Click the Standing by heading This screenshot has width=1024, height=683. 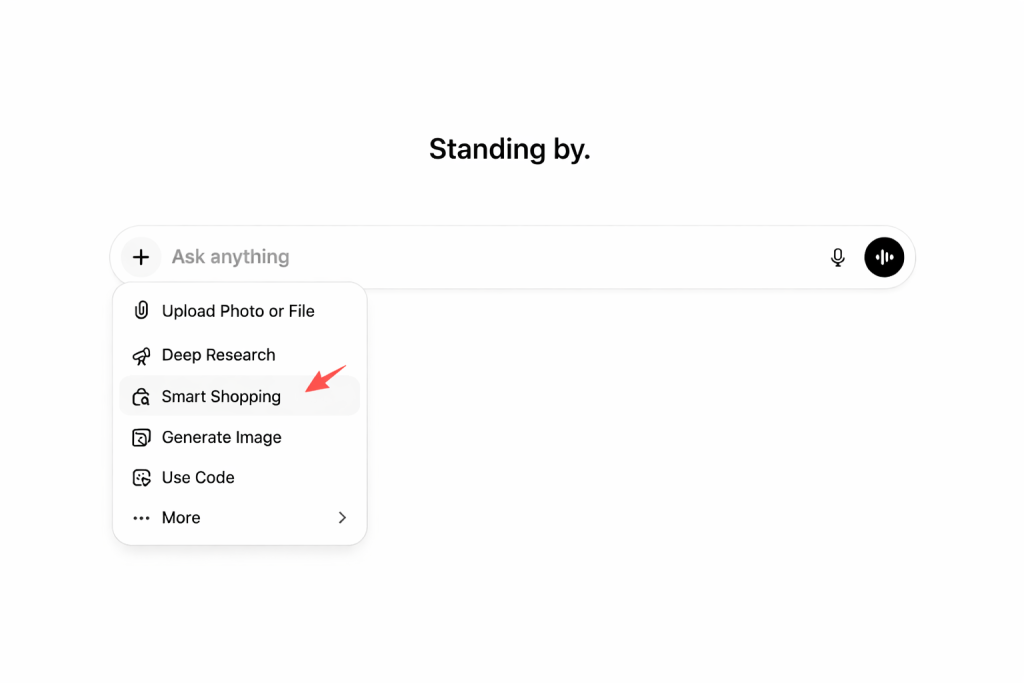510,149
